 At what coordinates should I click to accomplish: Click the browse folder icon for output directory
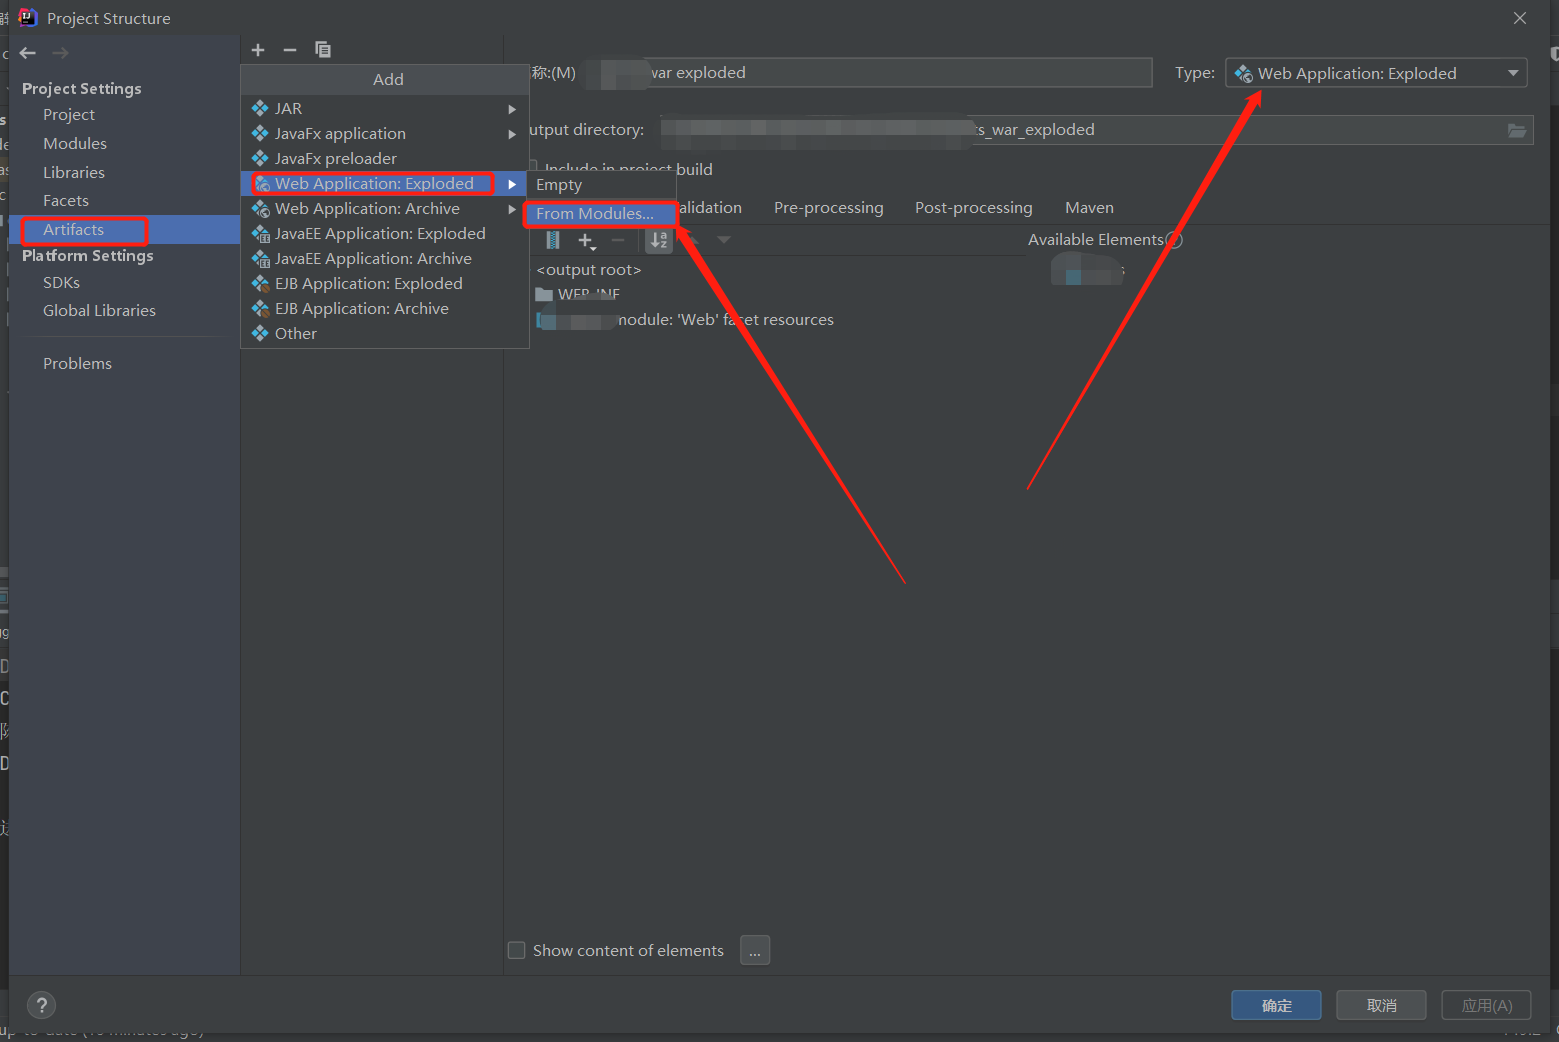(1517, 130)
